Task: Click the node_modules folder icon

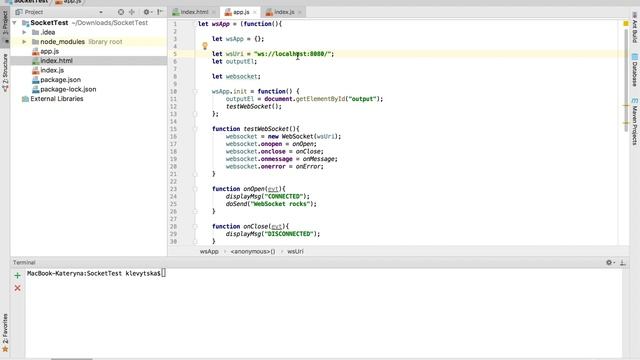Action: coord(36,42)
